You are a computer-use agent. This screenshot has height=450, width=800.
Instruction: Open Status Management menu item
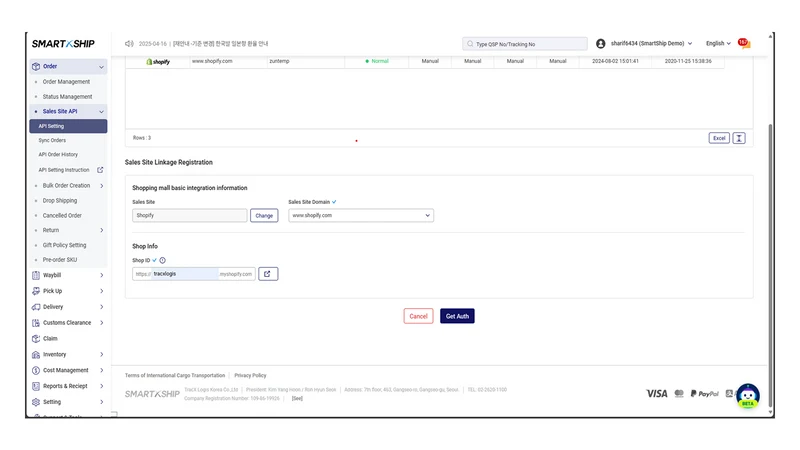67,96
